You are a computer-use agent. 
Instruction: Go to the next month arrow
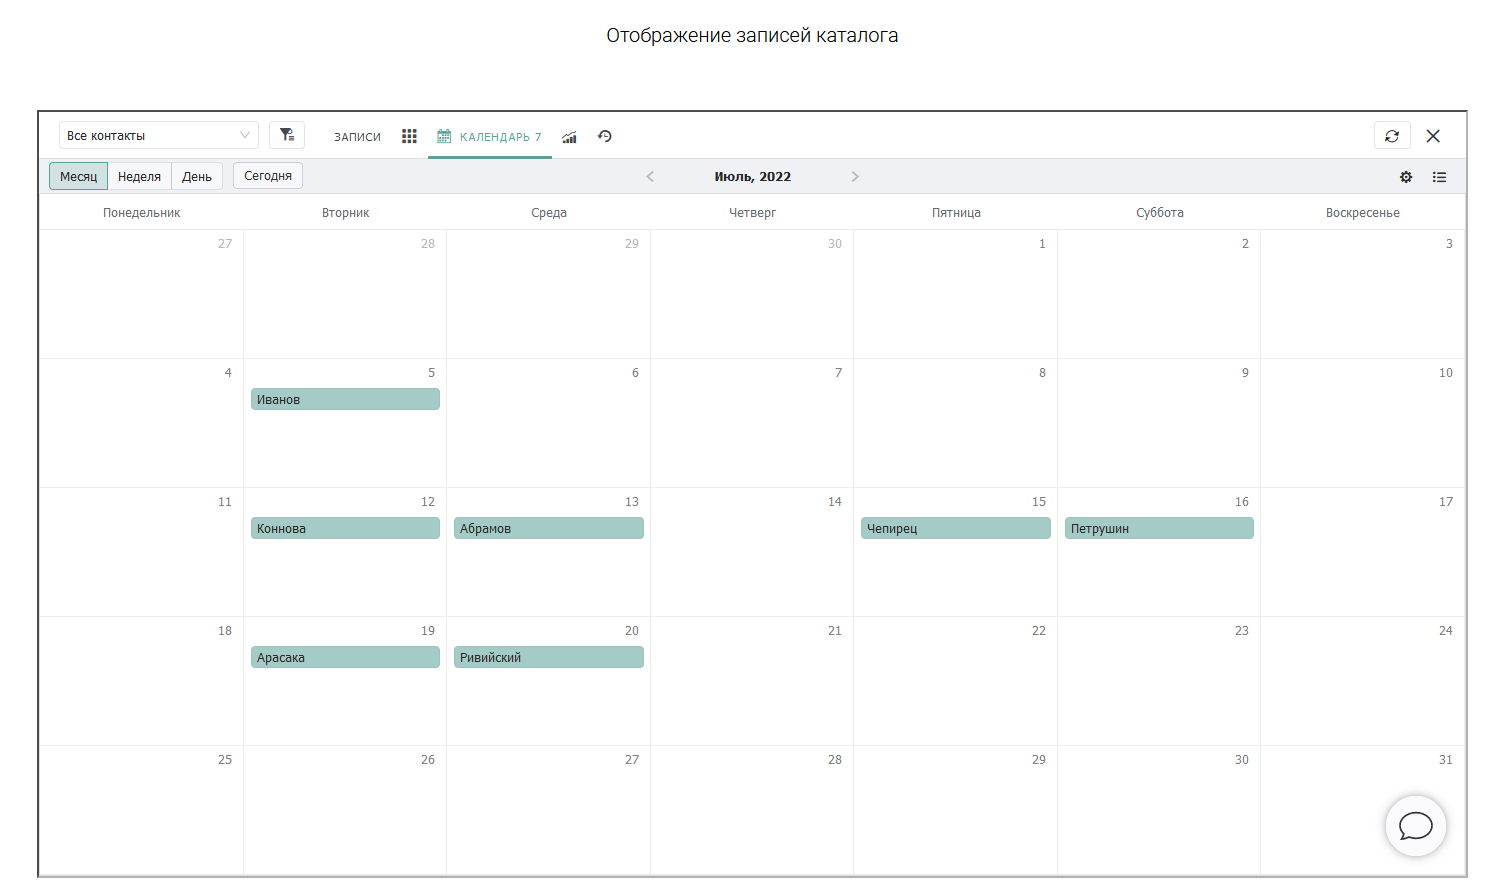[855, 176]
